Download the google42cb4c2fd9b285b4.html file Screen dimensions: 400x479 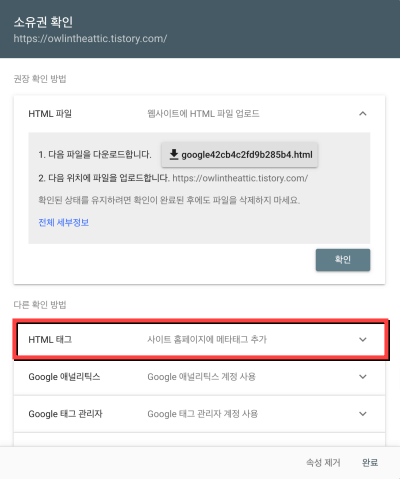click(239, 155)
